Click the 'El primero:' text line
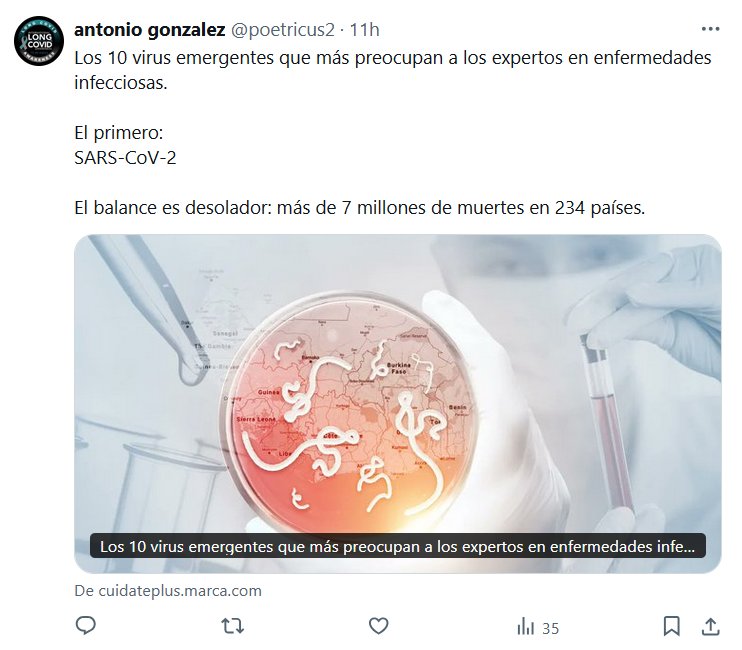The height and width of the screenshot is (650, 742). tap(119, 132)
